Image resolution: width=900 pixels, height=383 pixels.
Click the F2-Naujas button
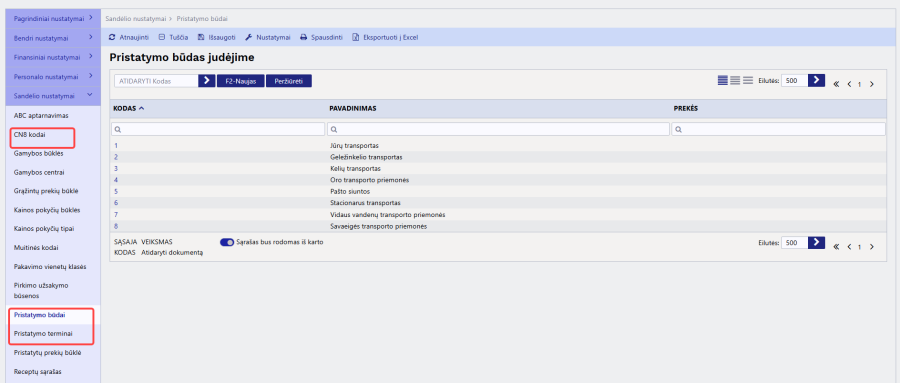[x=240, y=81]
